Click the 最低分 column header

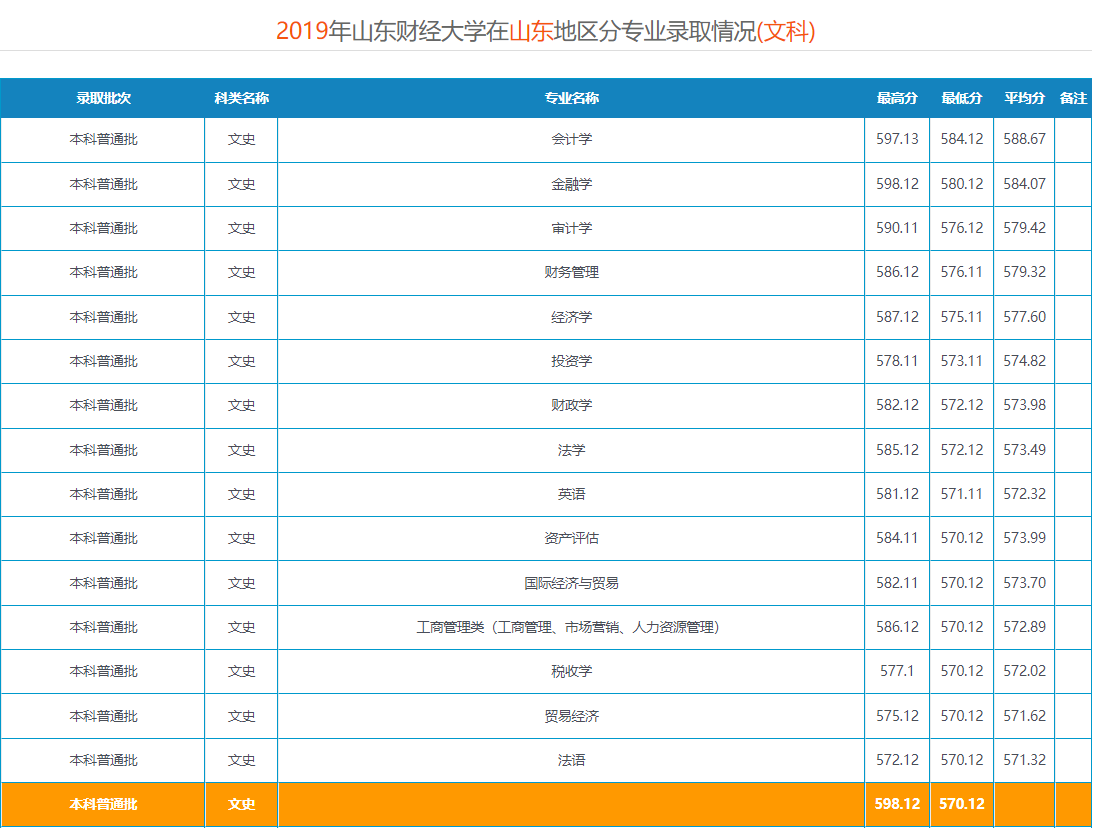pos(961,98)
